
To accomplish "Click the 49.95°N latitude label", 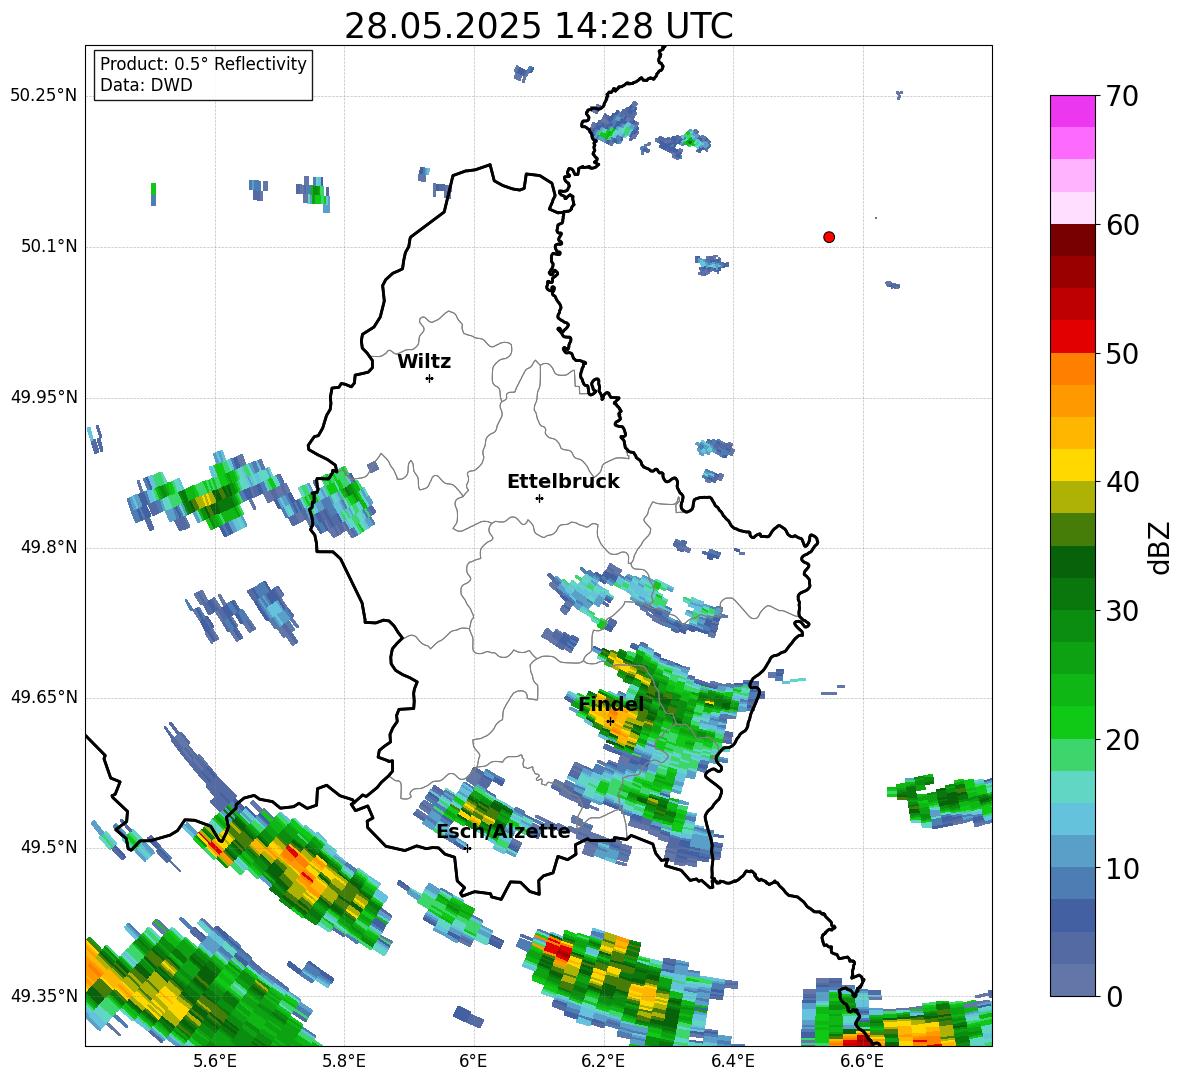I will tap(44, 396).
